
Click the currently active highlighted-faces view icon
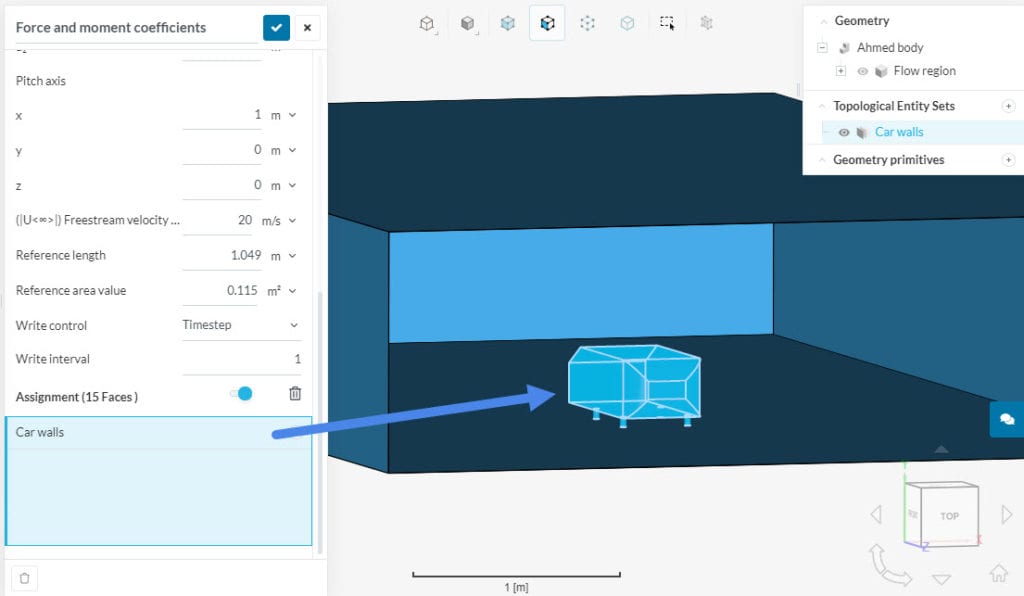[547, 22]
